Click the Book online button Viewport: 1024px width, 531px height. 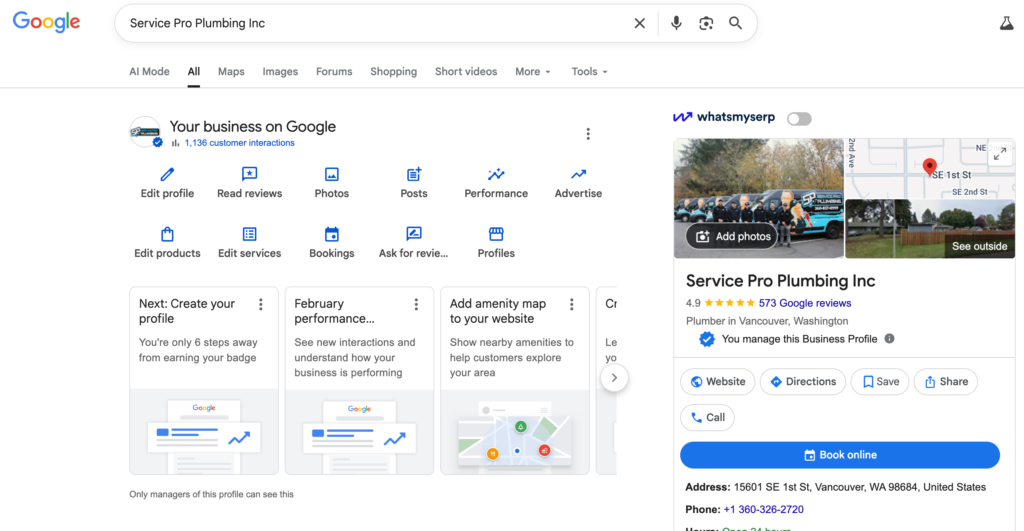click(x=840, y=455)
